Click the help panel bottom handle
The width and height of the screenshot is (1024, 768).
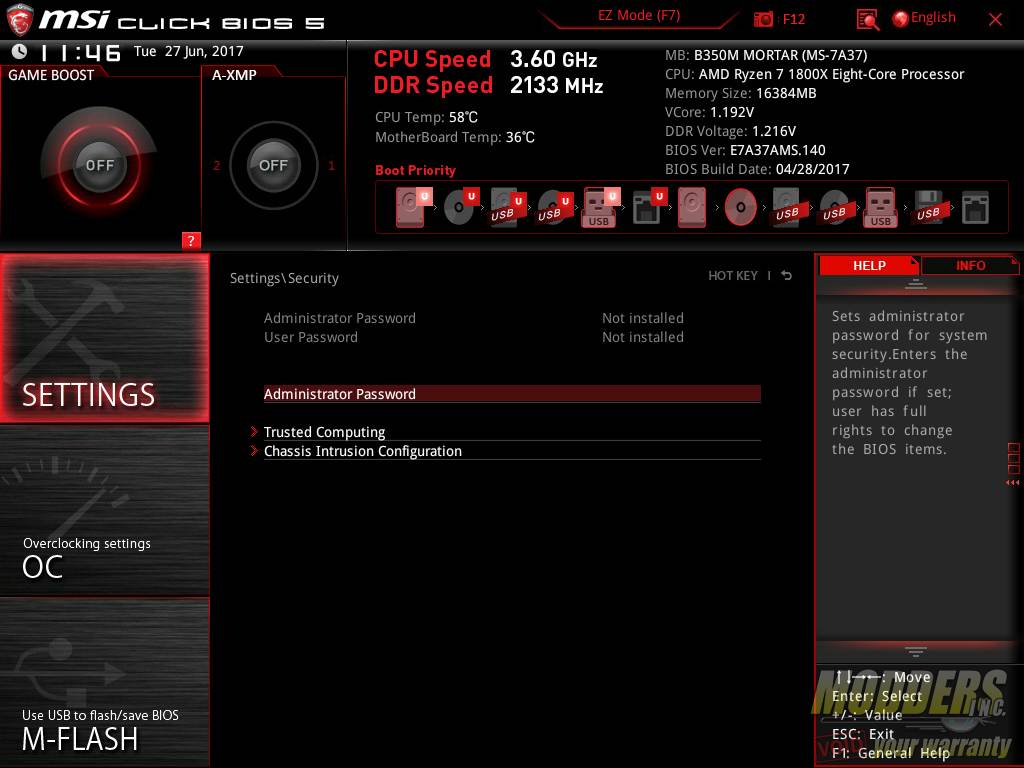click(x=916, y=651)
